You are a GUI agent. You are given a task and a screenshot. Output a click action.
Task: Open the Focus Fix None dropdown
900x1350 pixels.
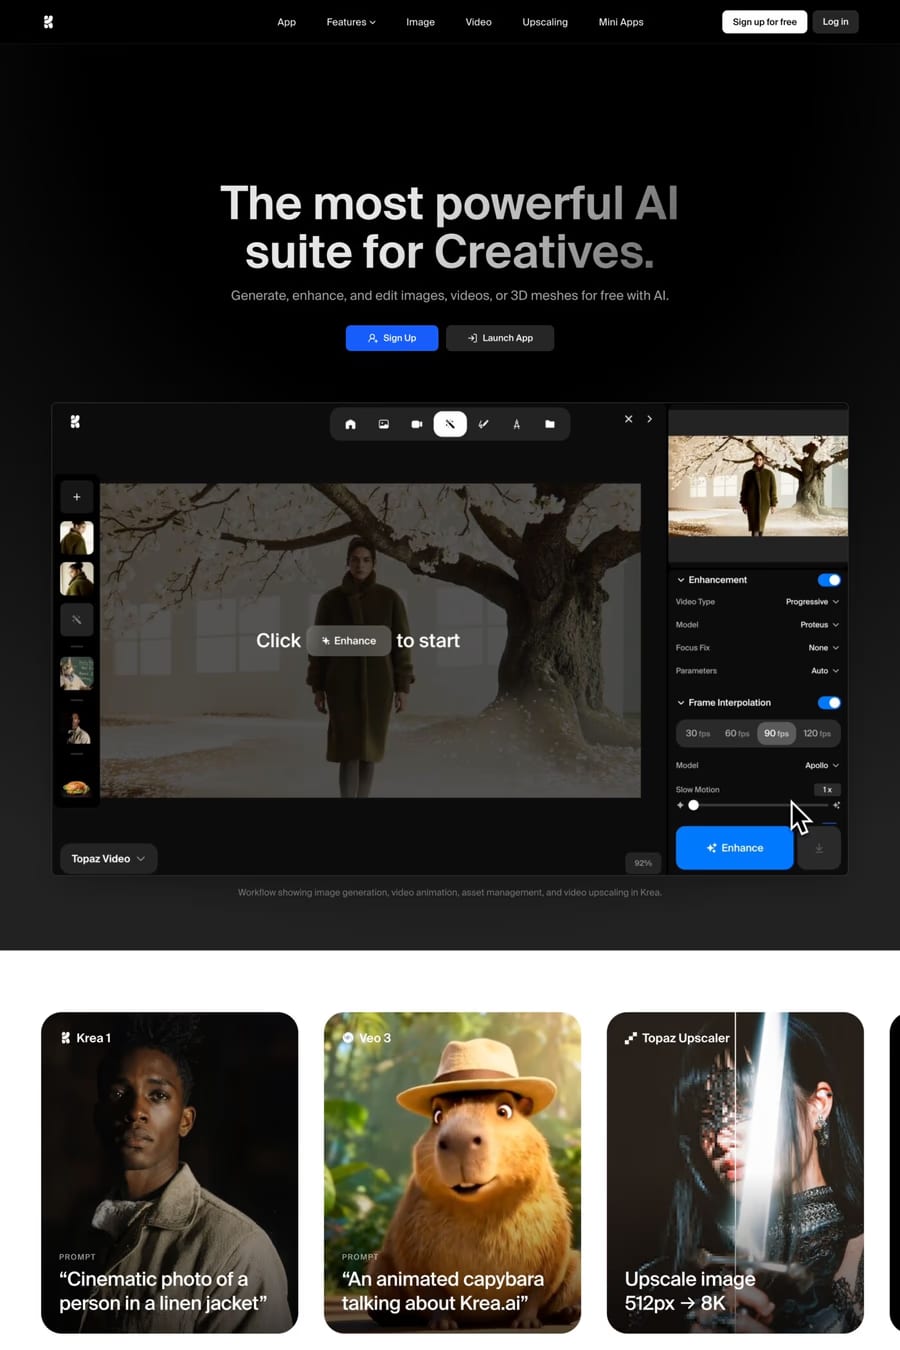[x=823, y=648]
